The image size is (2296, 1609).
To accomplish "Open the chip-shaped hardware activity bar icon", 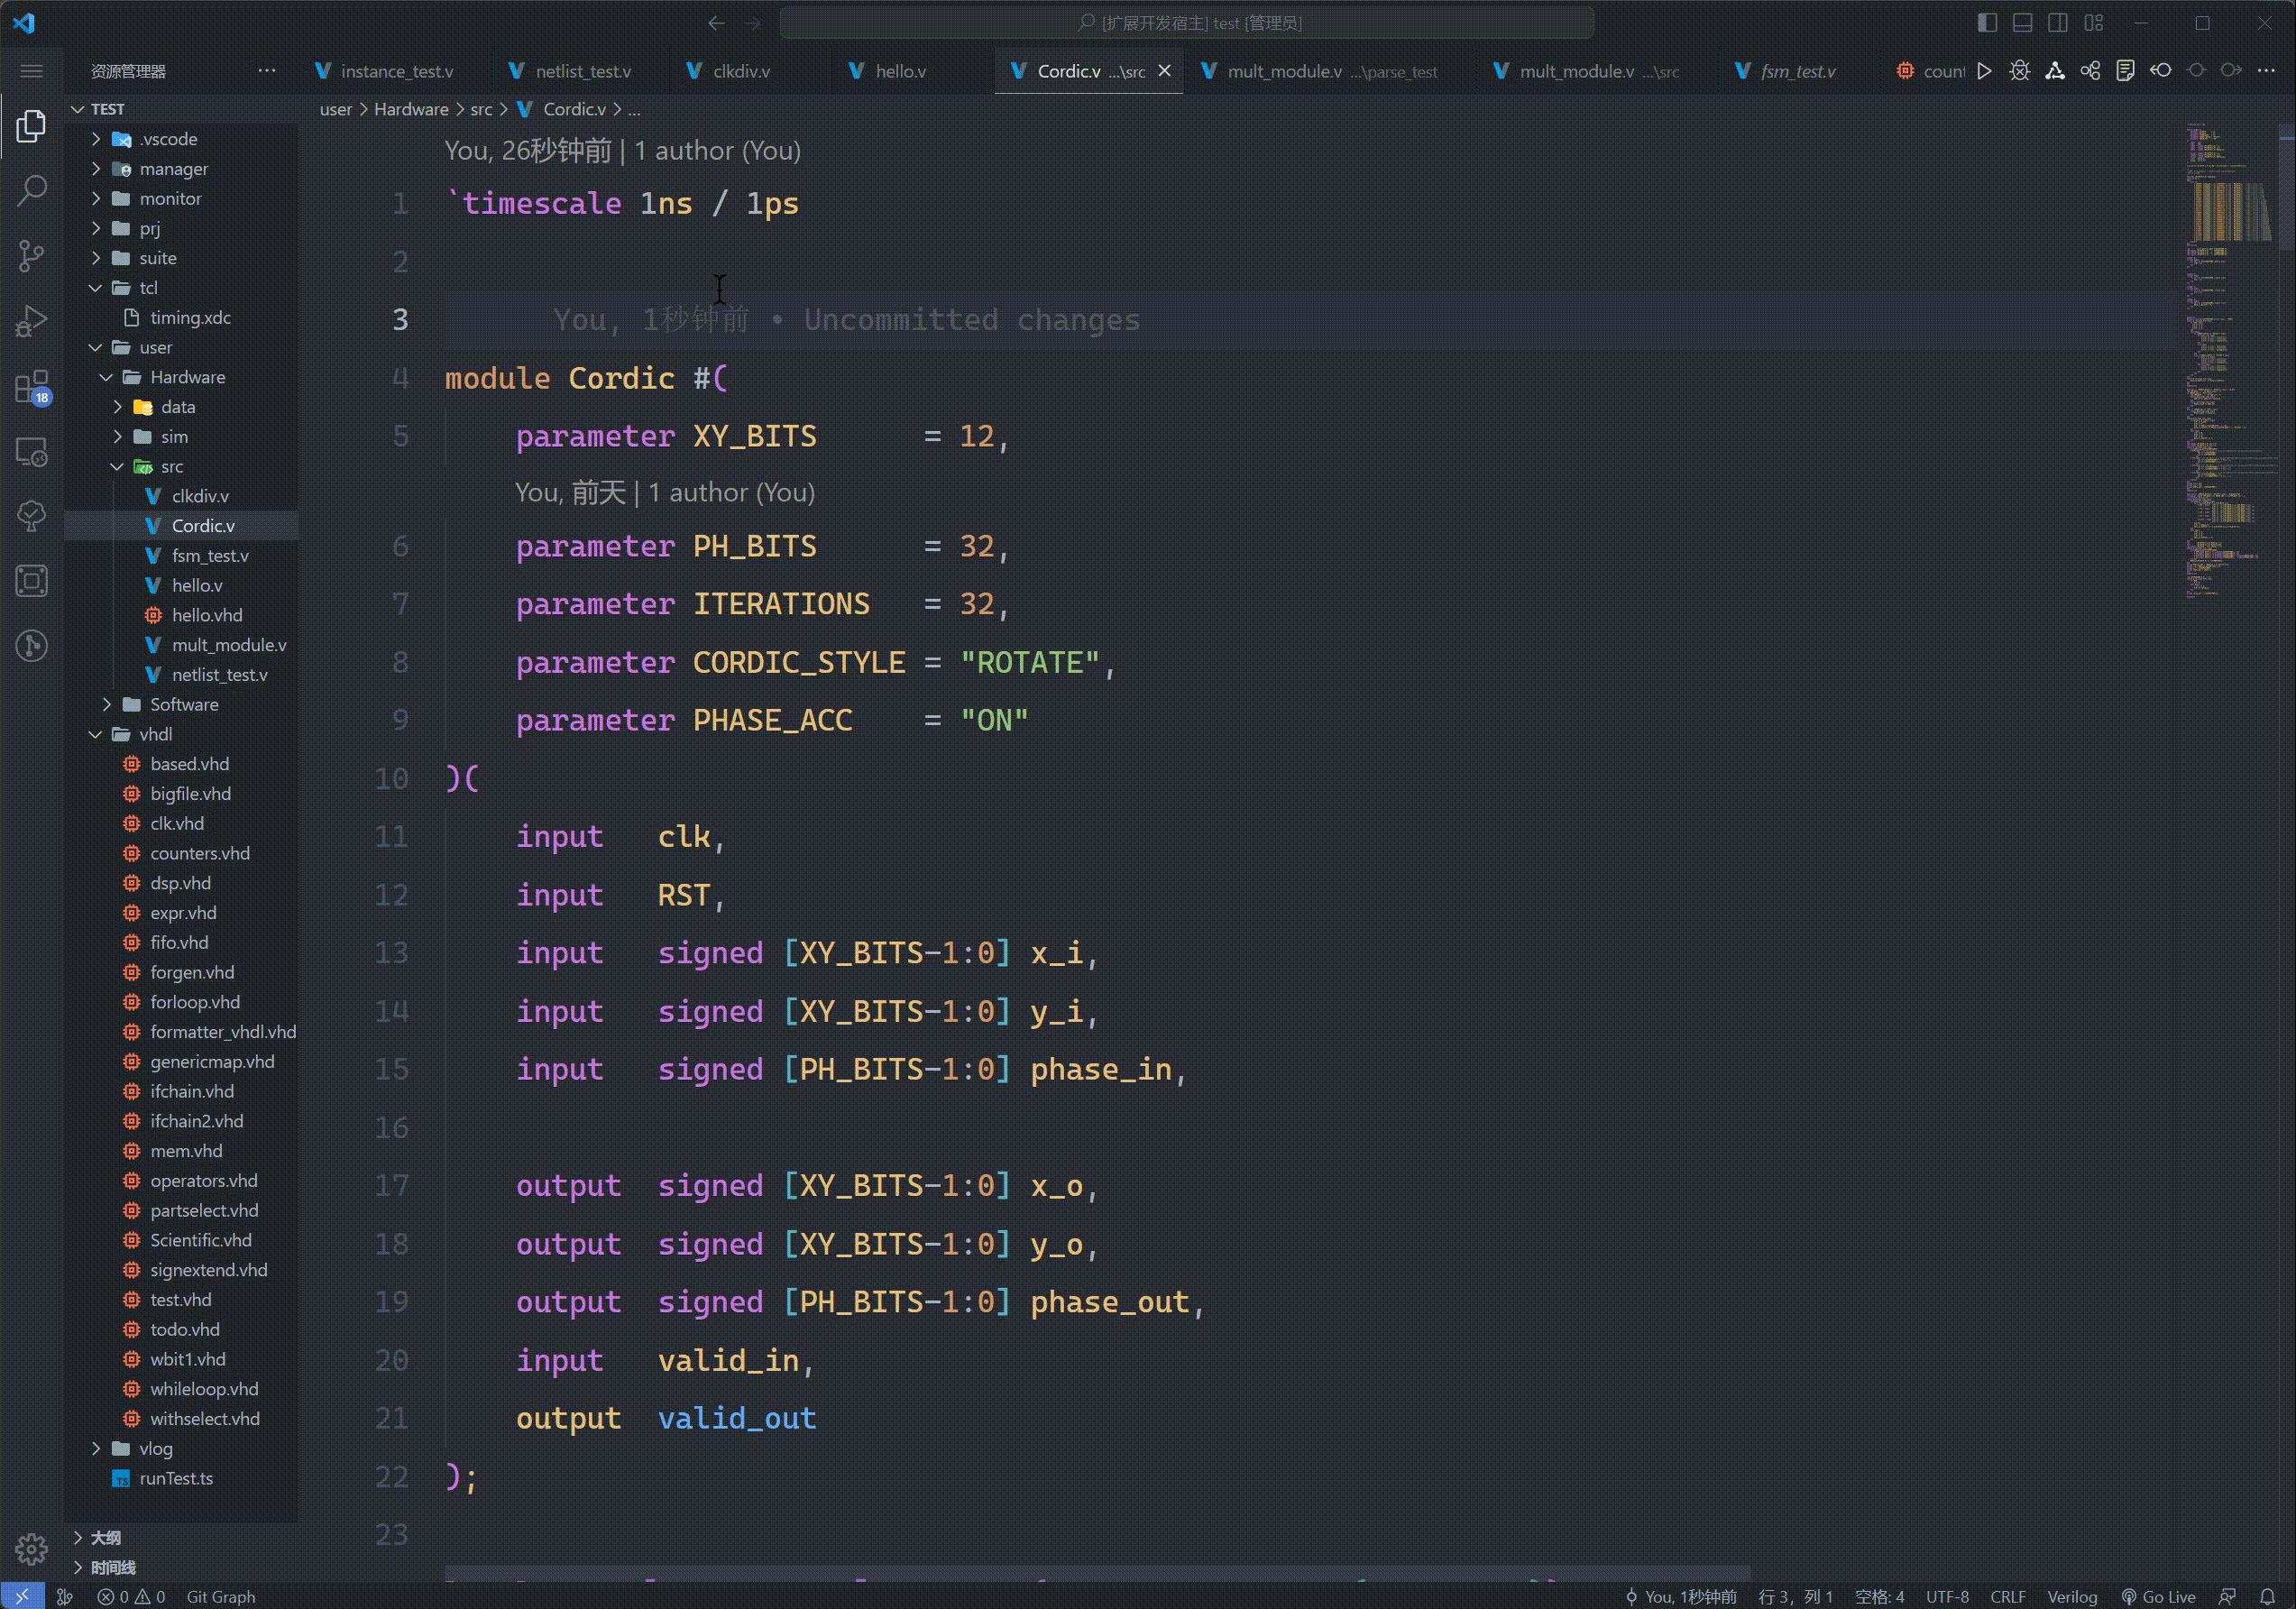I will click(31, 581).
